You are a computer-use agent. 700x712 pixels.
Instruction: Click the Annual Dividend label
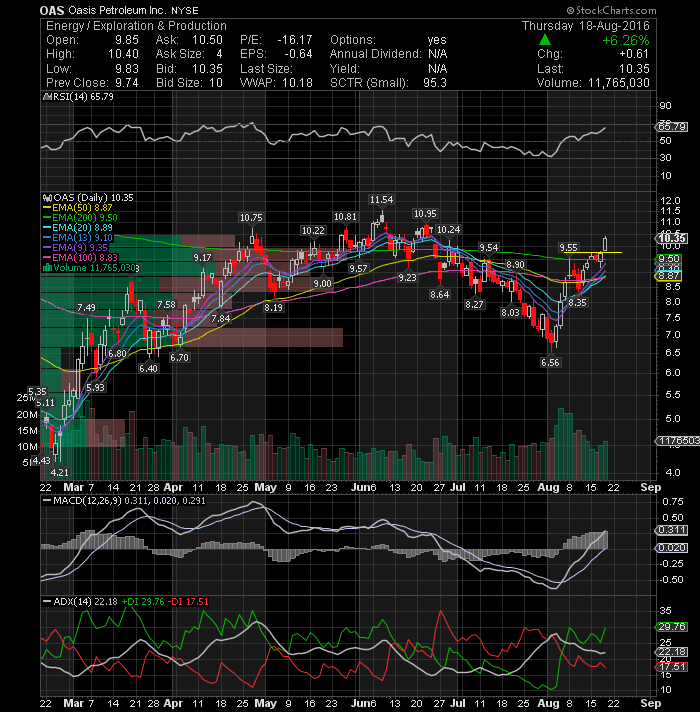pyautogui.click(x=375, y=54)
